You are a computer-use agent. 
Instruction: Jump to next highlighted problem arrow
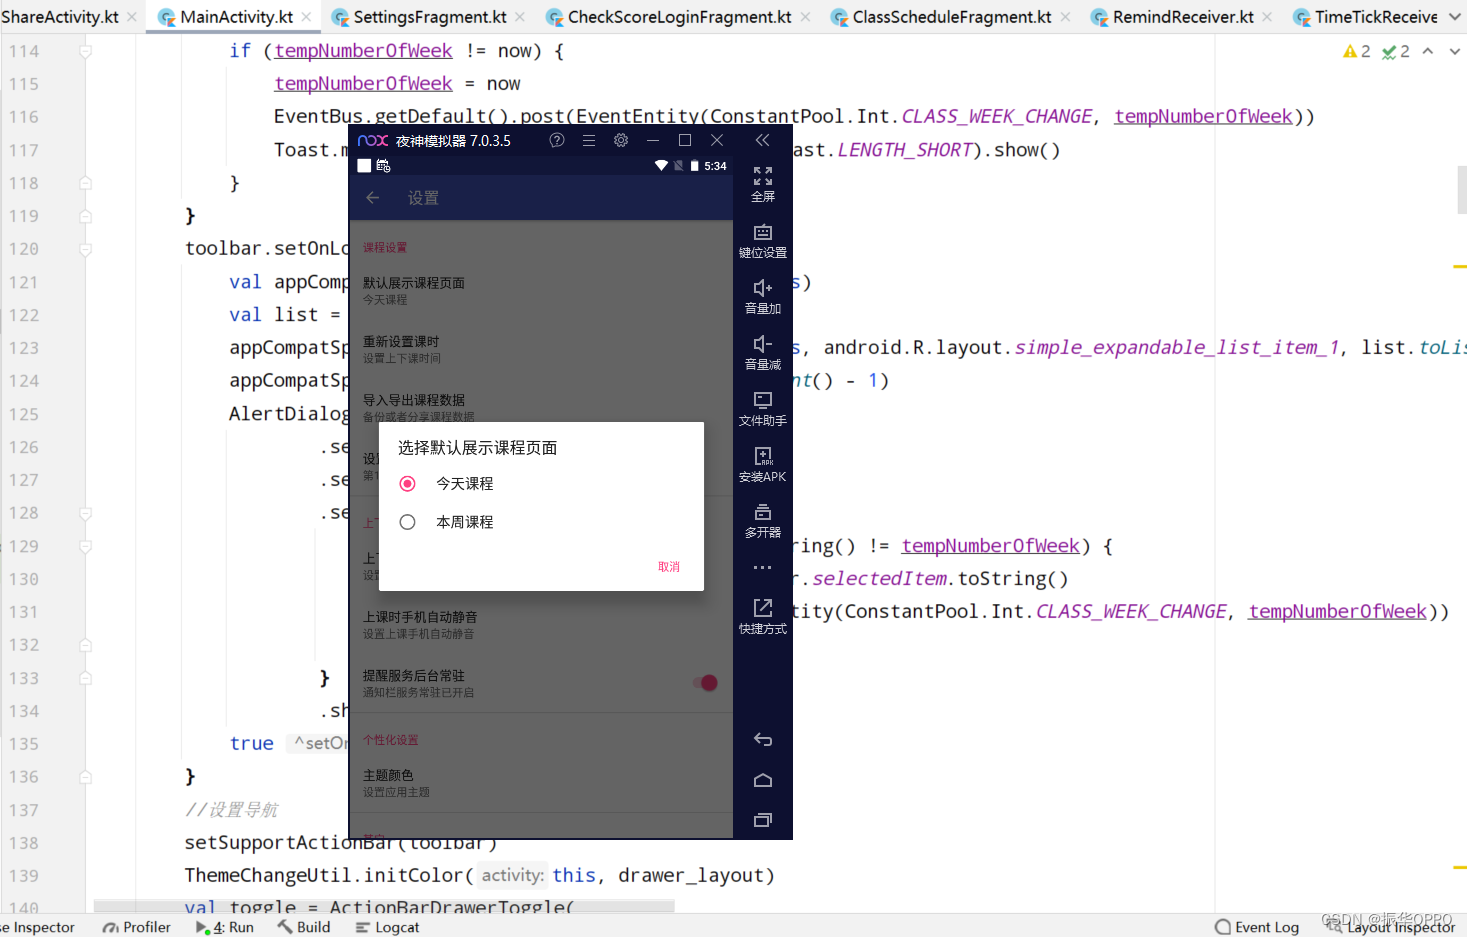1454,51
